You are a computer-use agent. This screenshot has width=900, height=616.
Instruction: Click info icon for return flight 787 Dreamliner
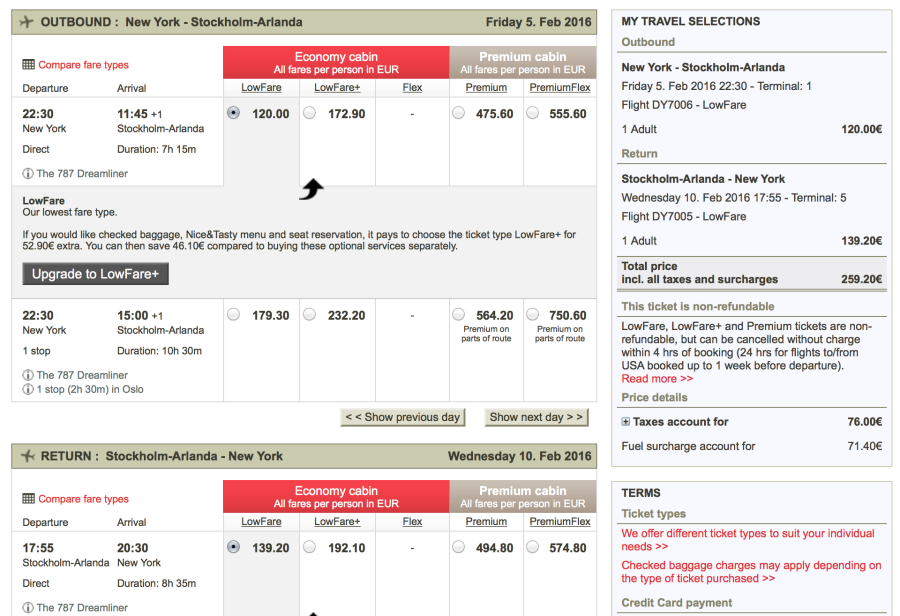(28, 608)
